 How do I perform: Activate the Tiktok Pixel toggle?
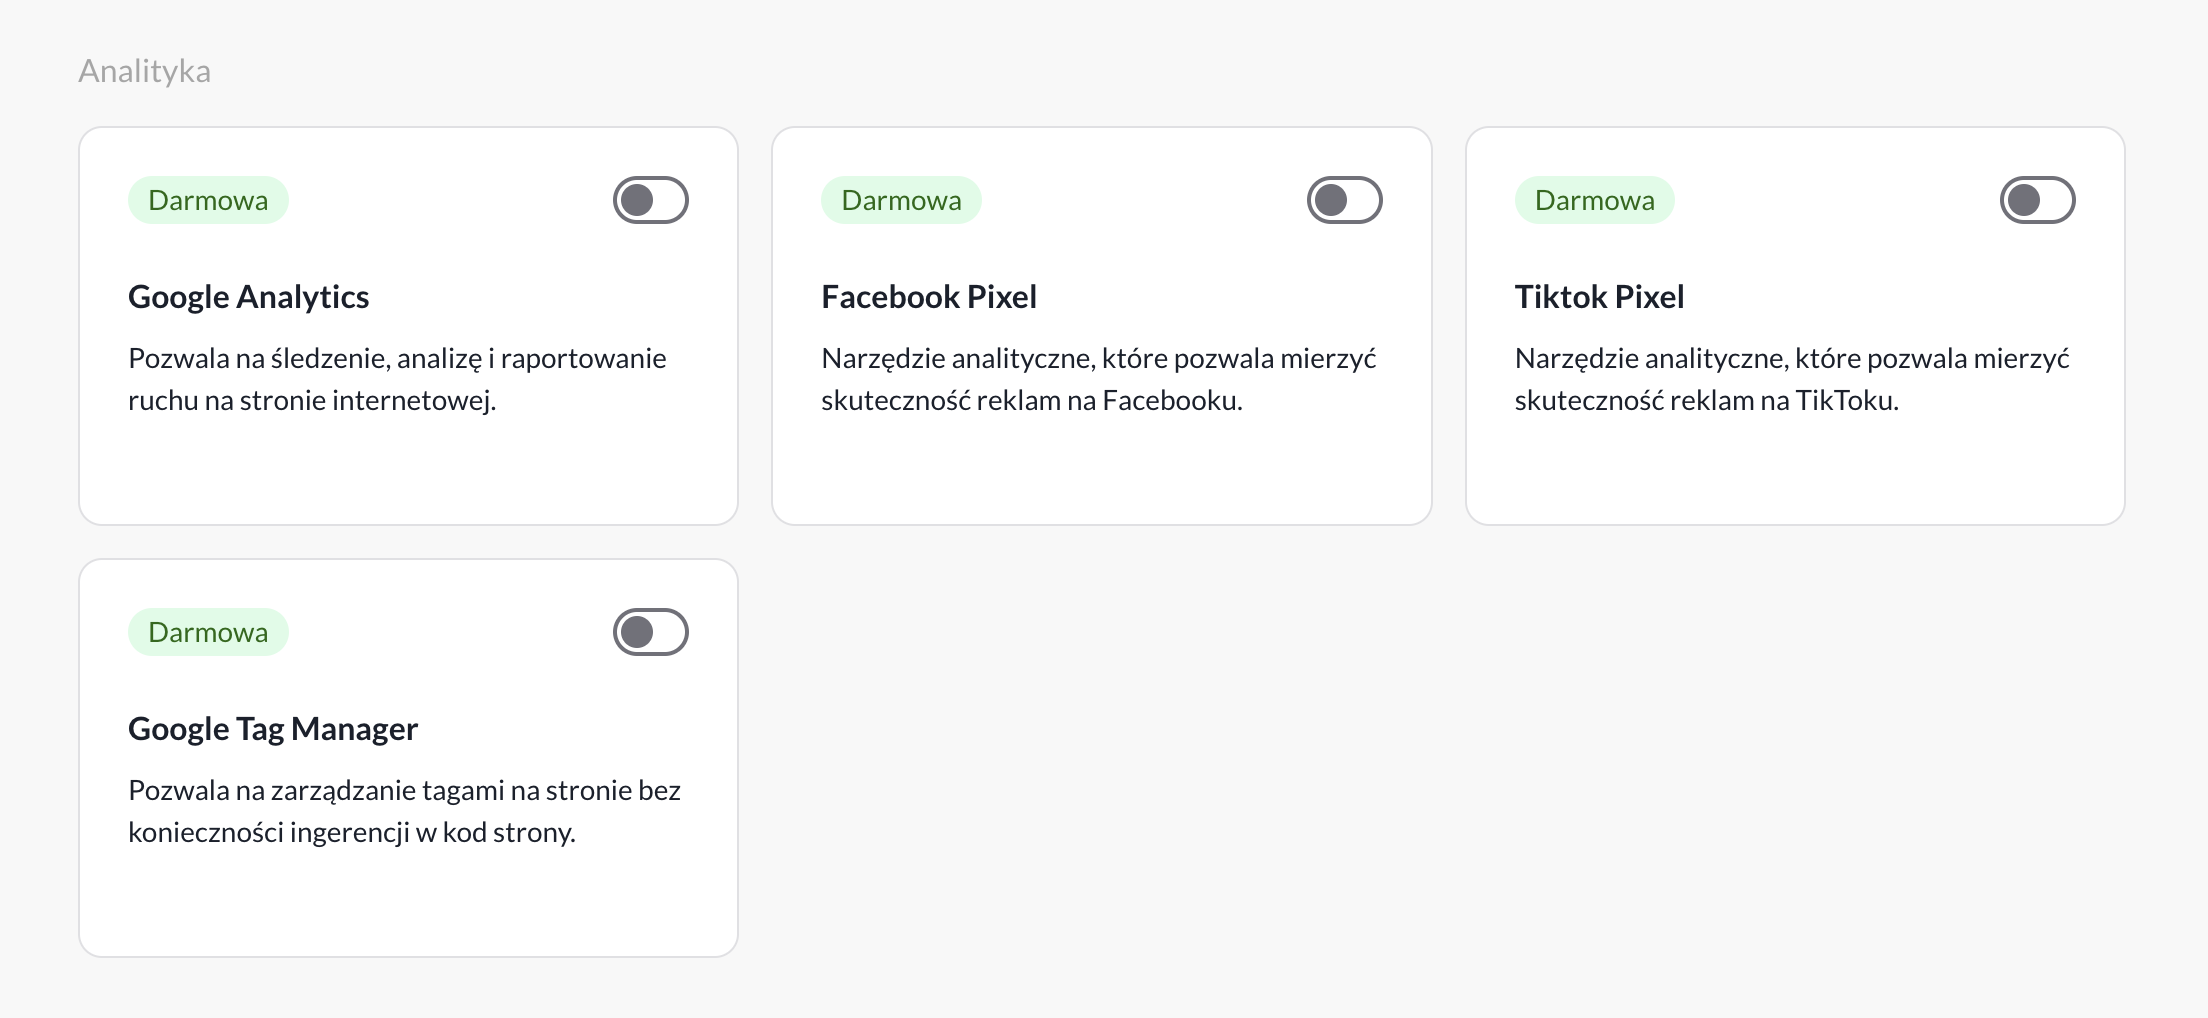click(2037, 200)
